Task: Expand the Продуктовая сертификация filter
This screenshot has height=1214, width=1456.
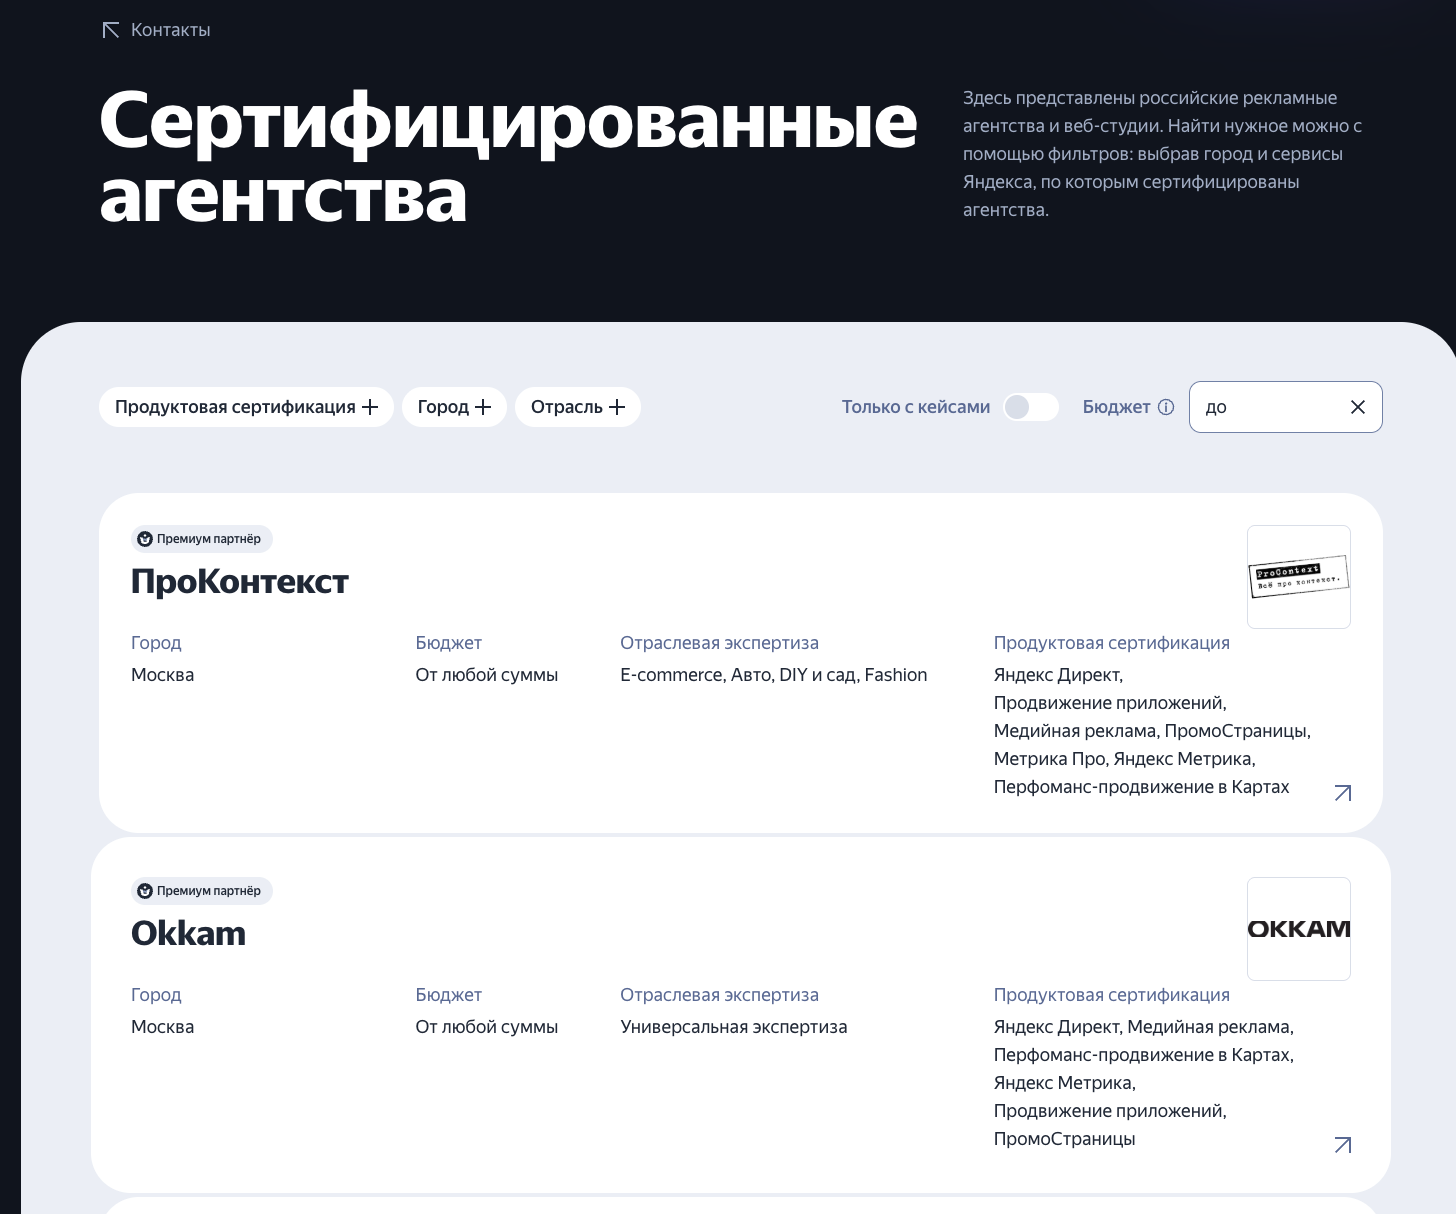Action: [x=246, y=407]
